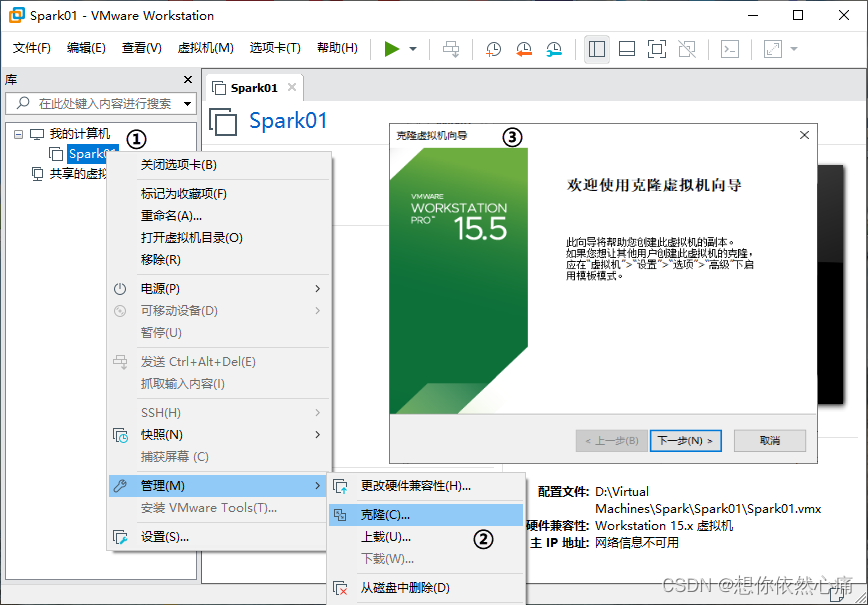Open the snapshot manager toolbar icon

[554, 49]
